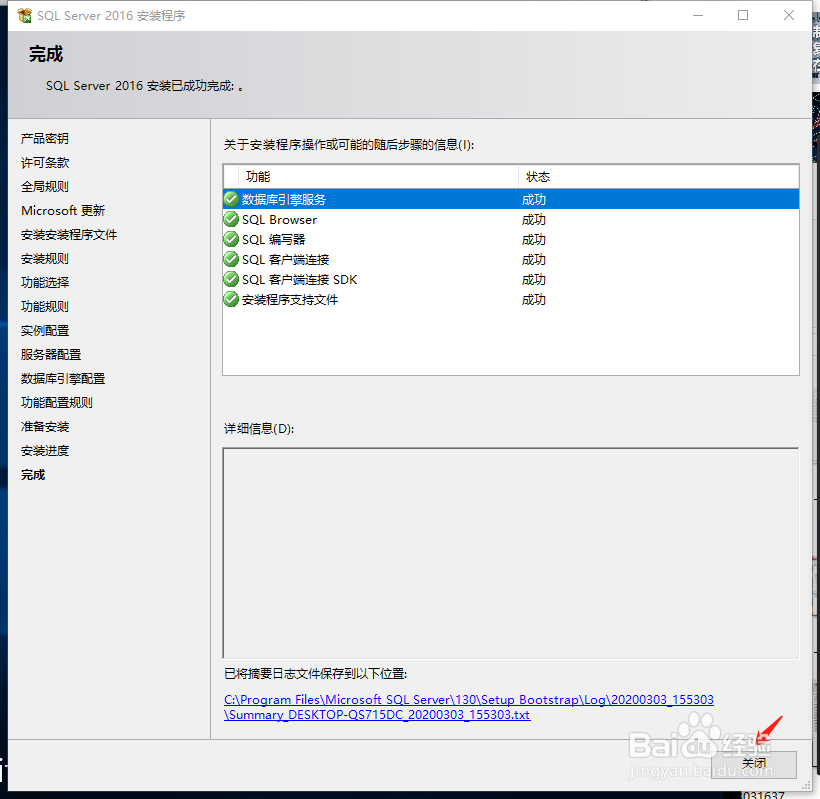Viewport: 820px width, 799px height.
Task: Click the 功能规则 step in sidebar
Action: (x=45, y=306)
